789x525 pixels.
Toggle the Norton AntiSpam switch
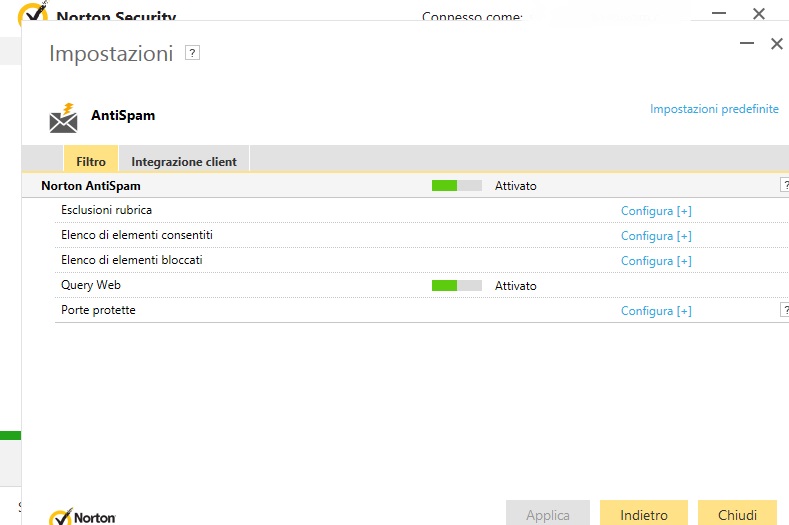pyautogui.click(x=456, y=186)
